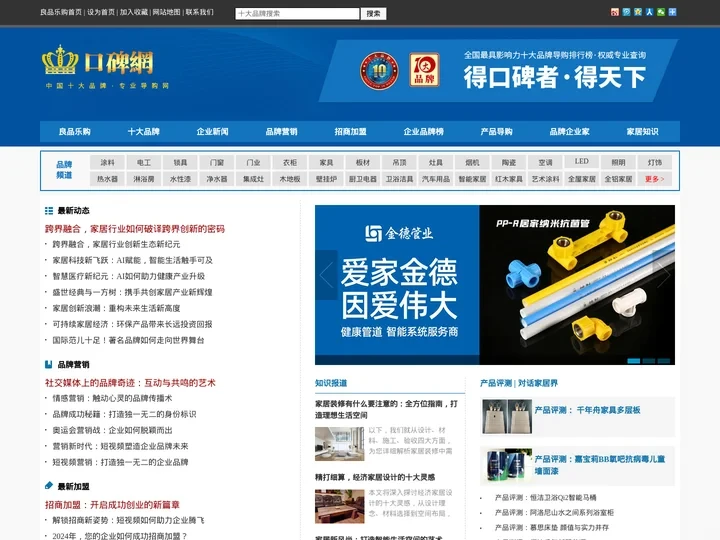Select 灯饰 brand channel
The height and width of the screenshot is (540, 720).
[x=655, y=162]
